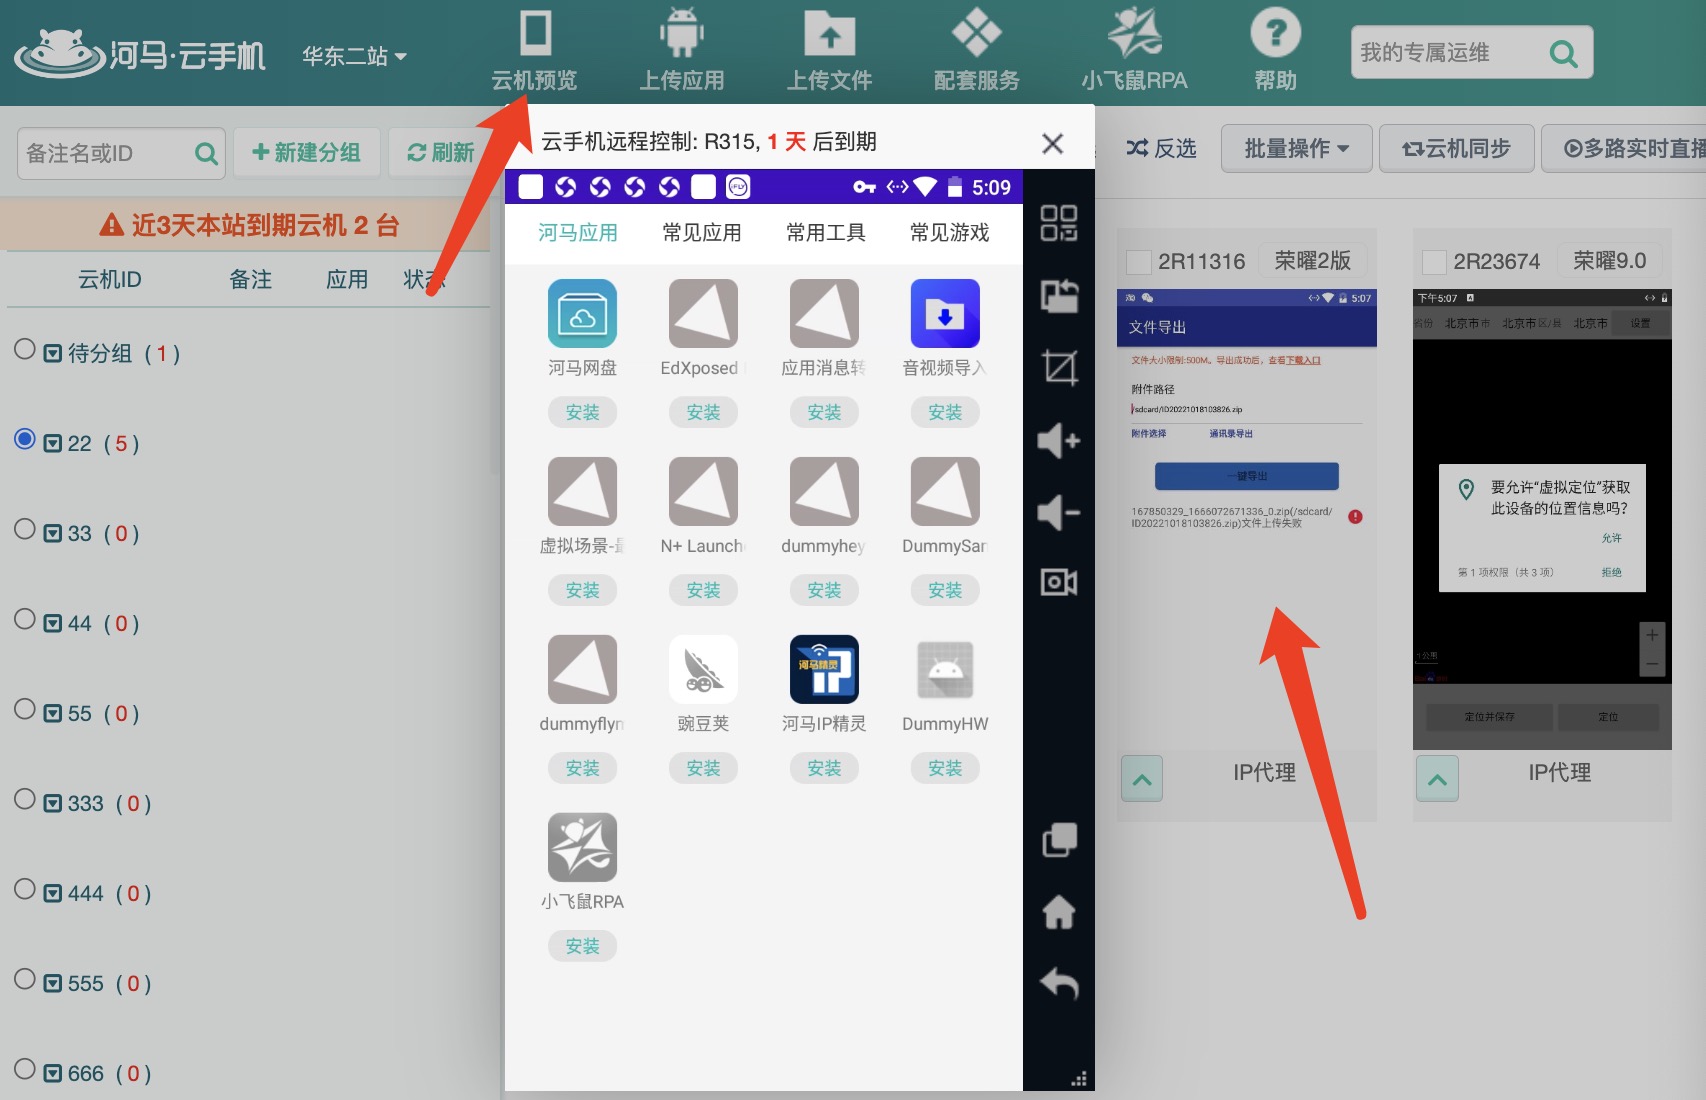Switch to the 常用工具 tab

pyautogui.click(x=826, y=233)
